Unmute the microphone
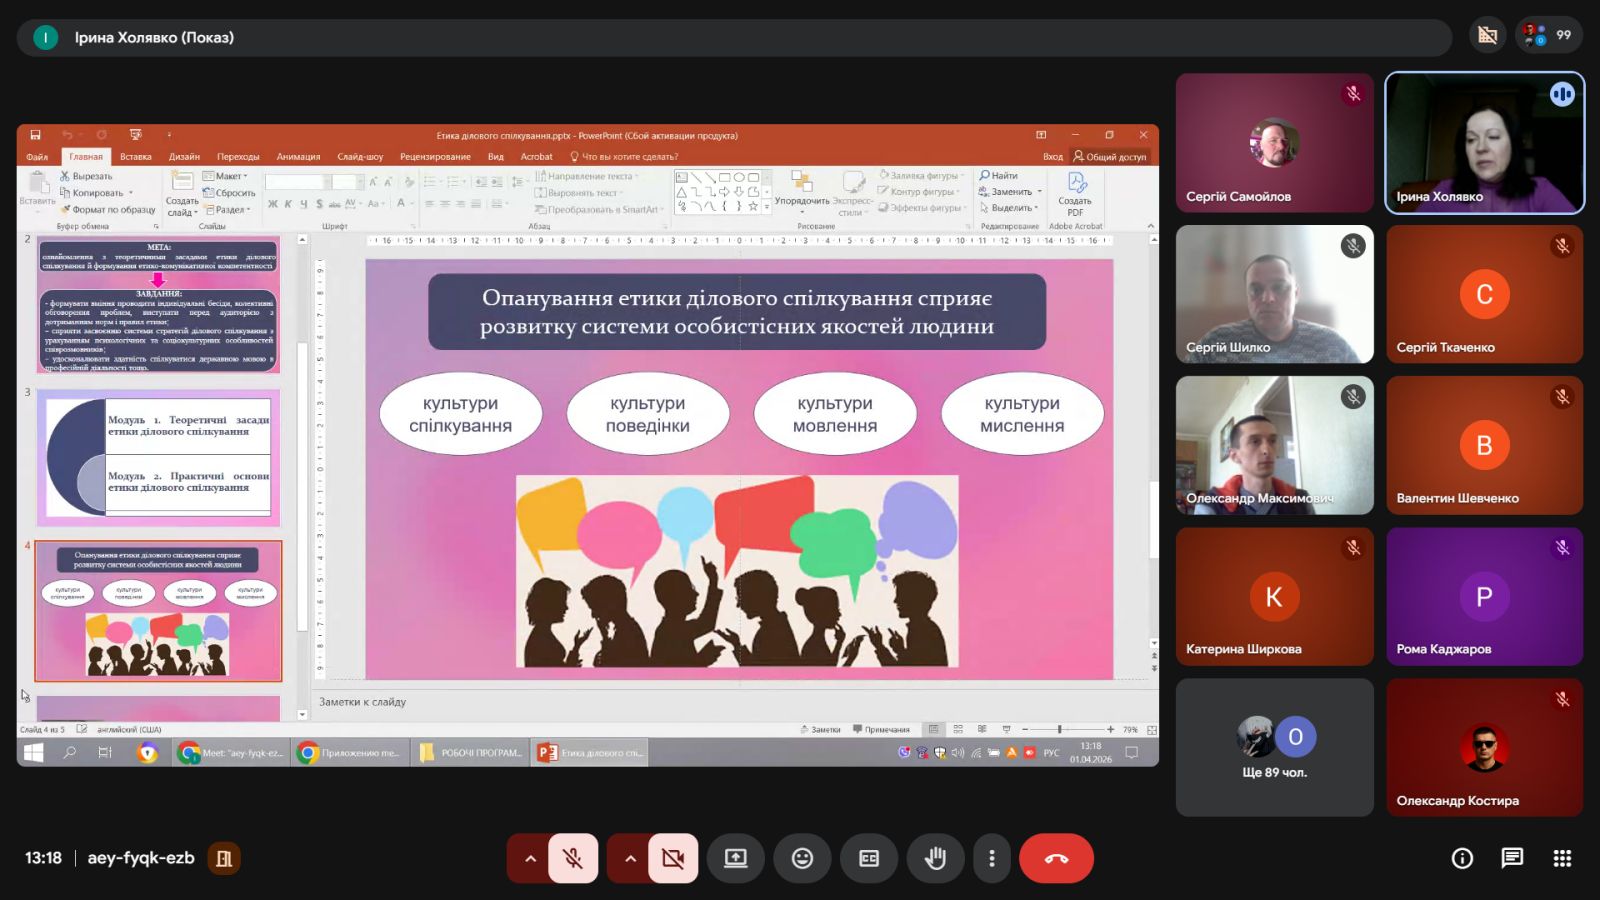1600x900 pixels. click(x=573, y=858)
